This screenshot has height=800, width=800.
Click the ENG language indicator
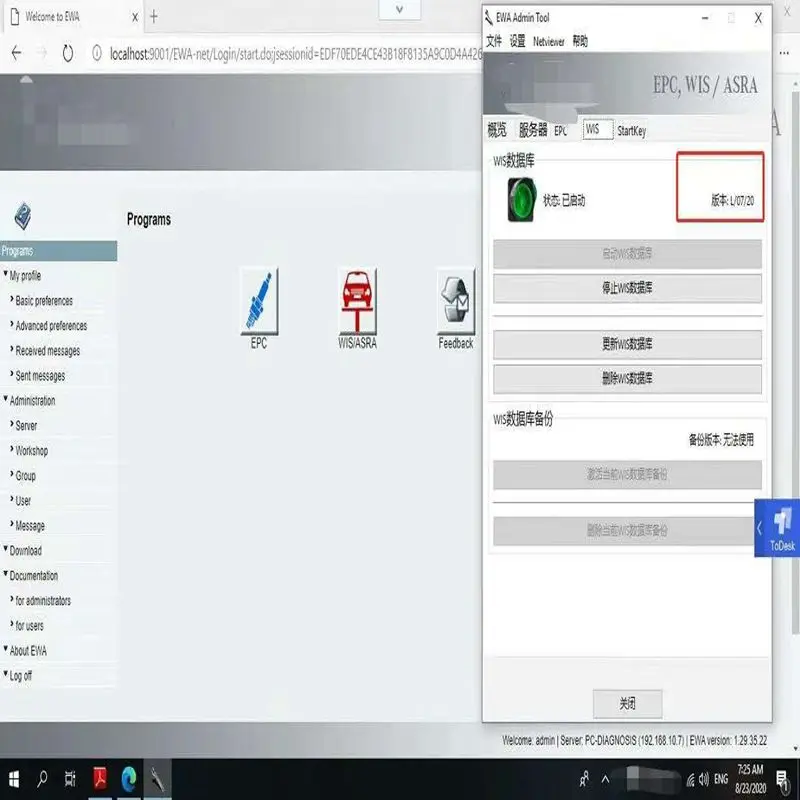[721, 779]
